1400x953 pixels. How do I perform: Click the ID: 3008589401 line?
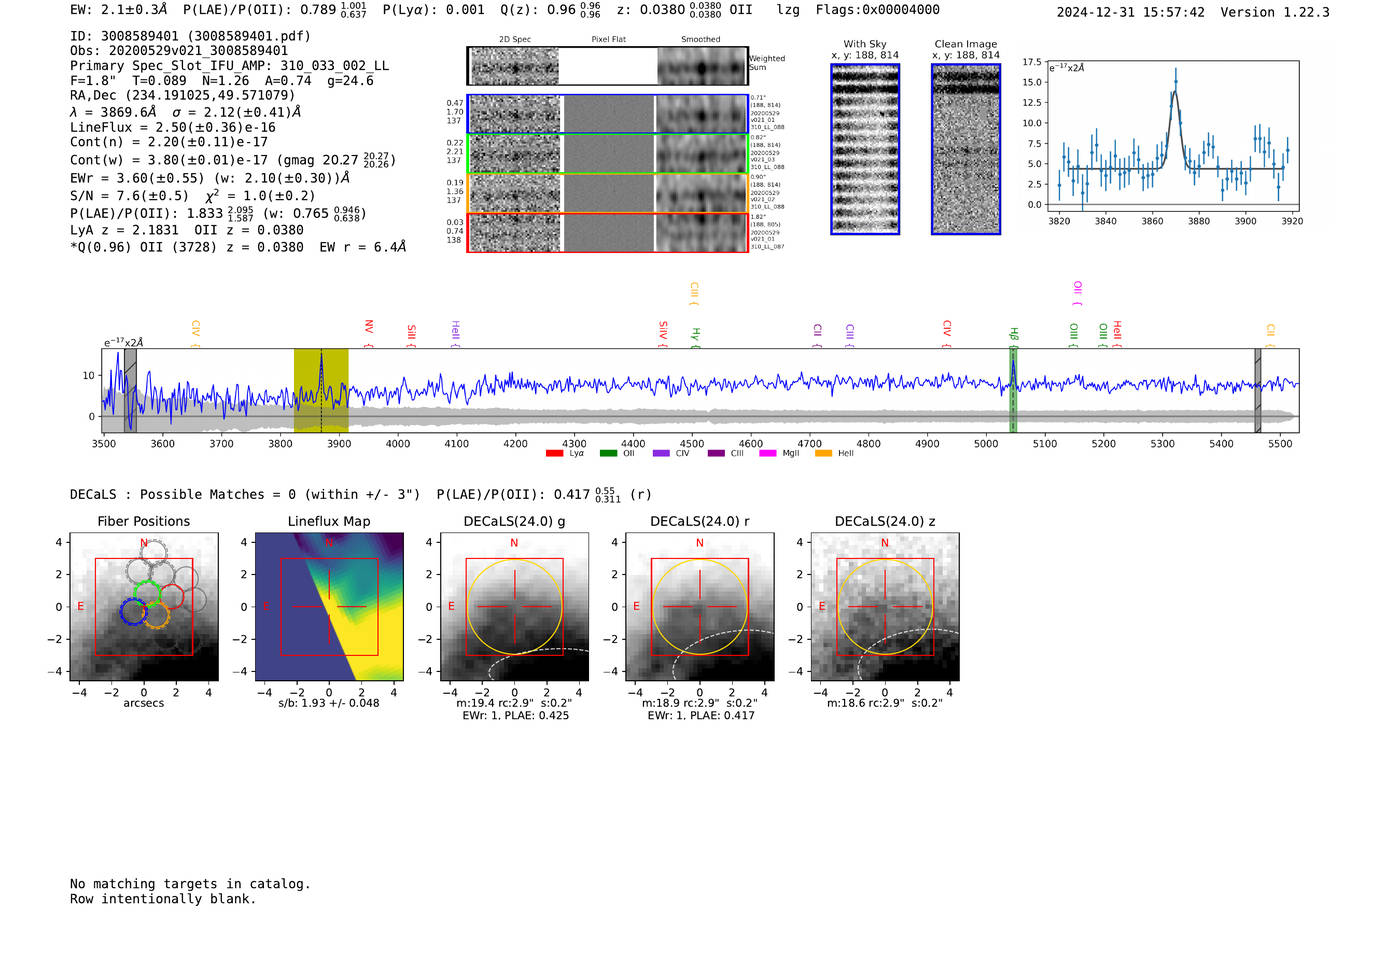[190, 36]
